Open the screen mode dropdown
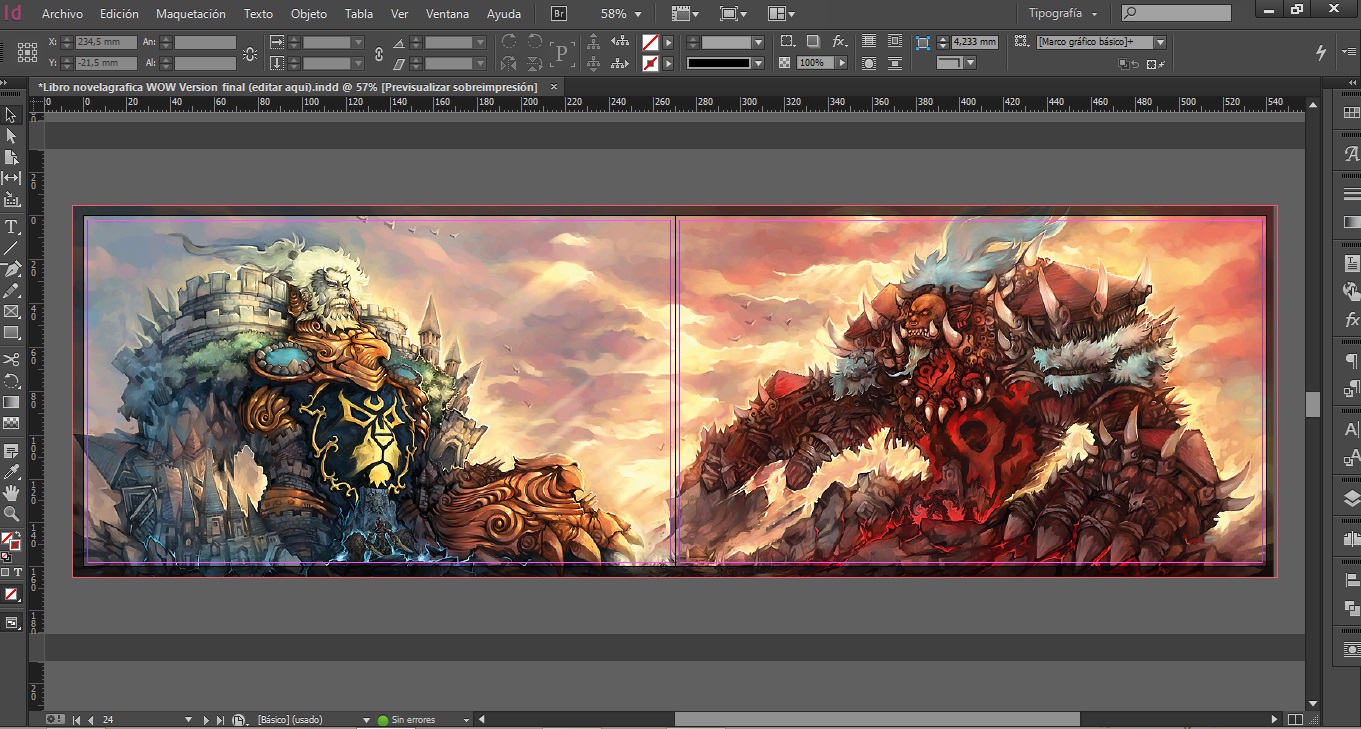This screenshot has width=1361, height=729. 734,14
